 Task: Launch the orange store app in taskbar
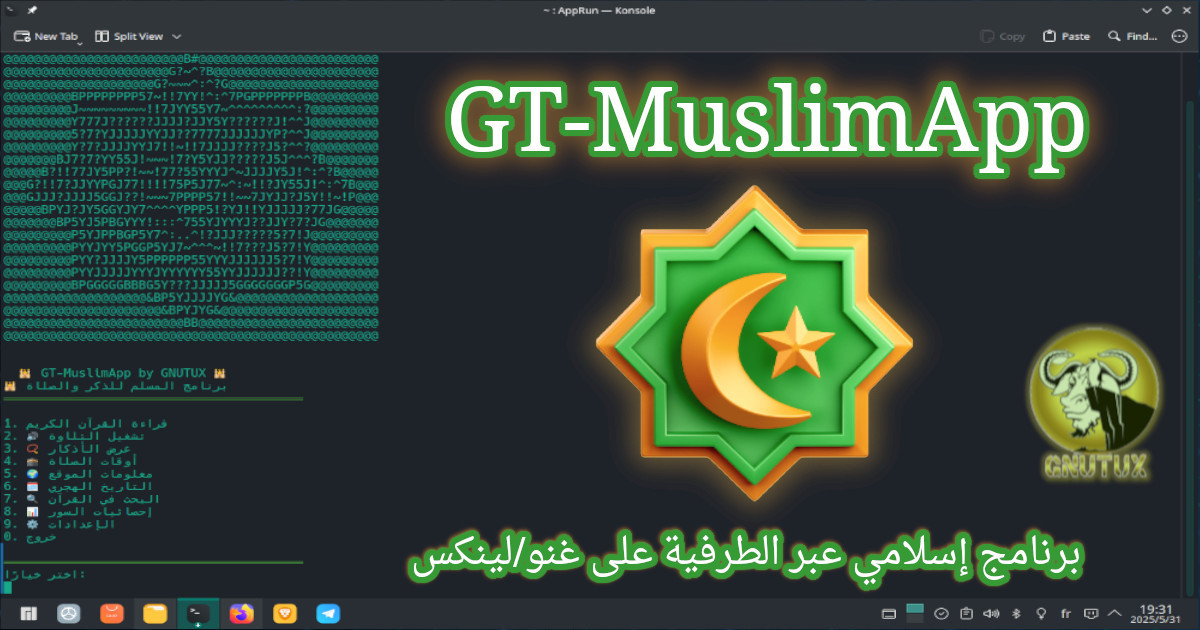coord(112,613)
